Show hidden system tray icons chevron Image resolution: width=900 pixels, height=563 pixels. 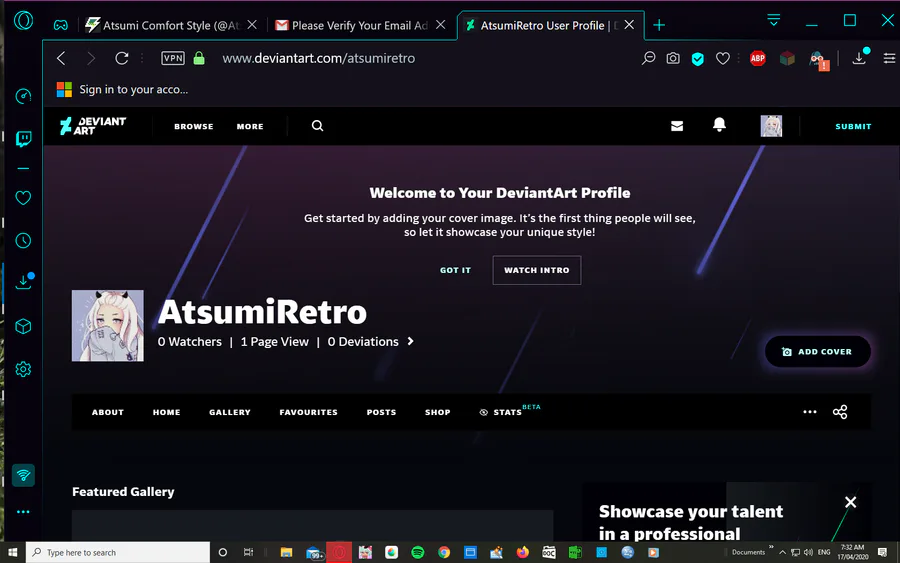[782, 552]
